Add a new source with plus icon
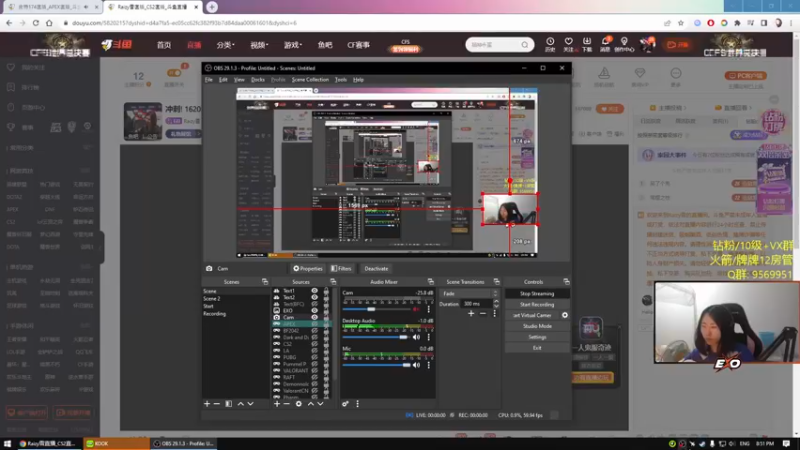 click(277, 404)
